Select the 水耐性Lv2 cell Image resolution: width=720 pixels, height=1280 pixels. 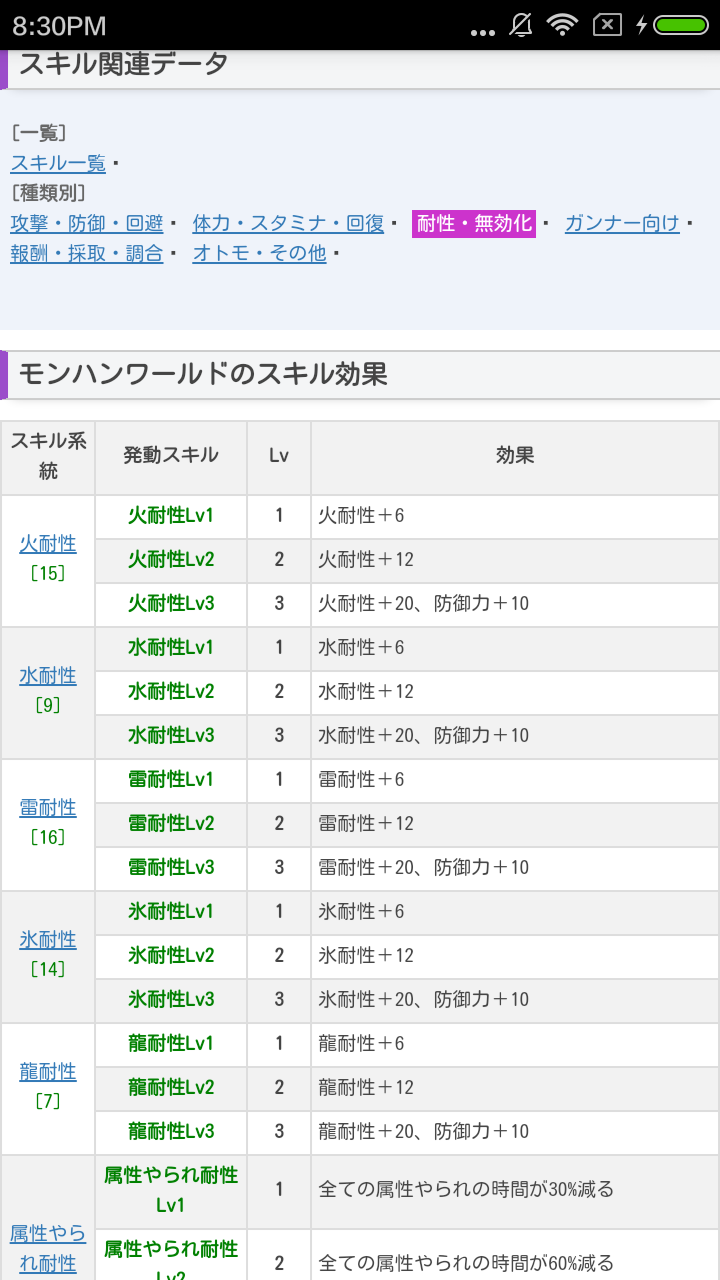[171, 692]
